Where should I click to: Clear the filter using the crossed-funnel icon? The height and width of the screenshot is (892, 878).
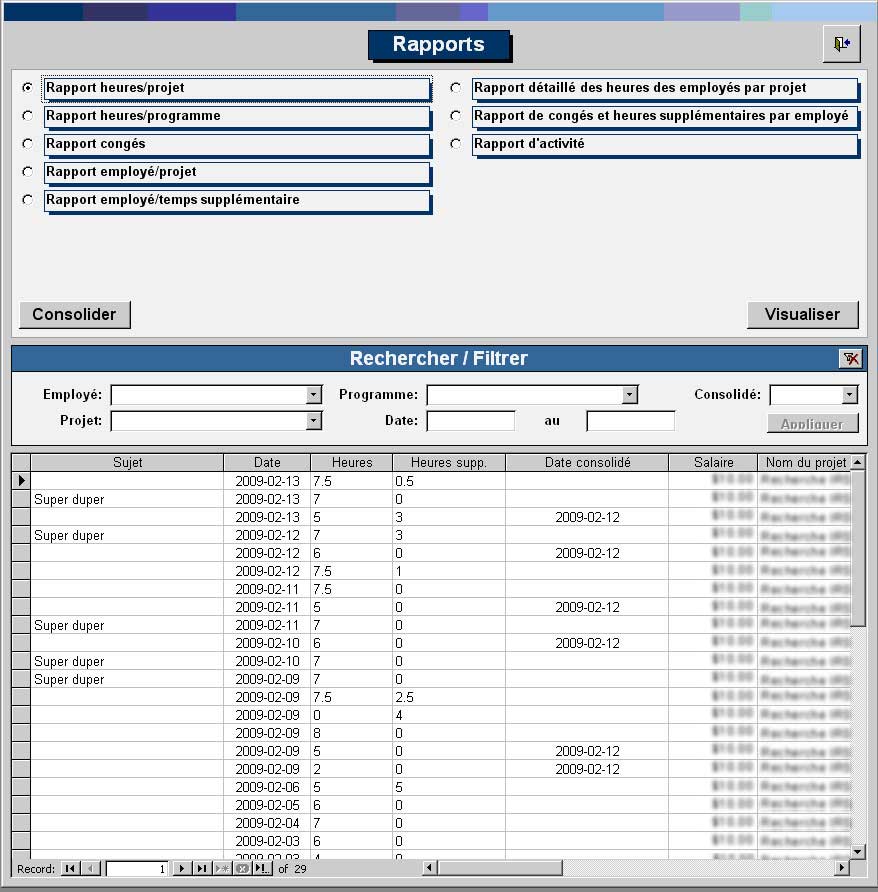(851, 358)
